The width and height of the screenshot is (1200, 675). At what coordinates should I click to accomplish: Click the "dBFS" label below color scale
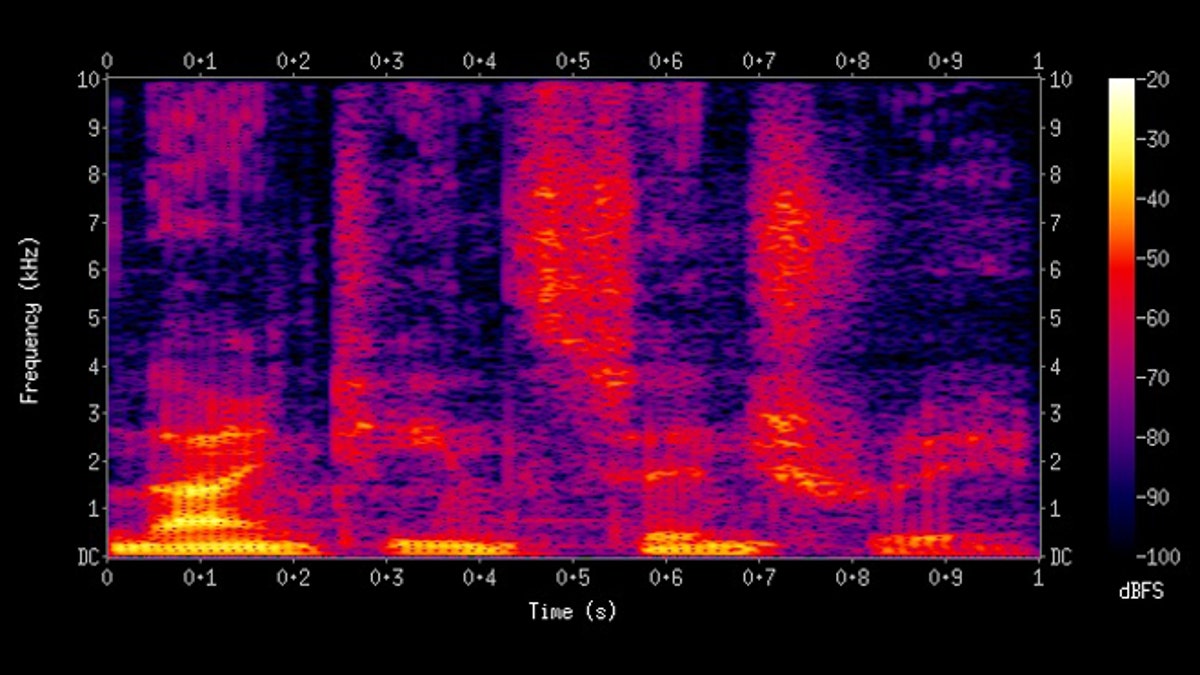click(1140, 592)
